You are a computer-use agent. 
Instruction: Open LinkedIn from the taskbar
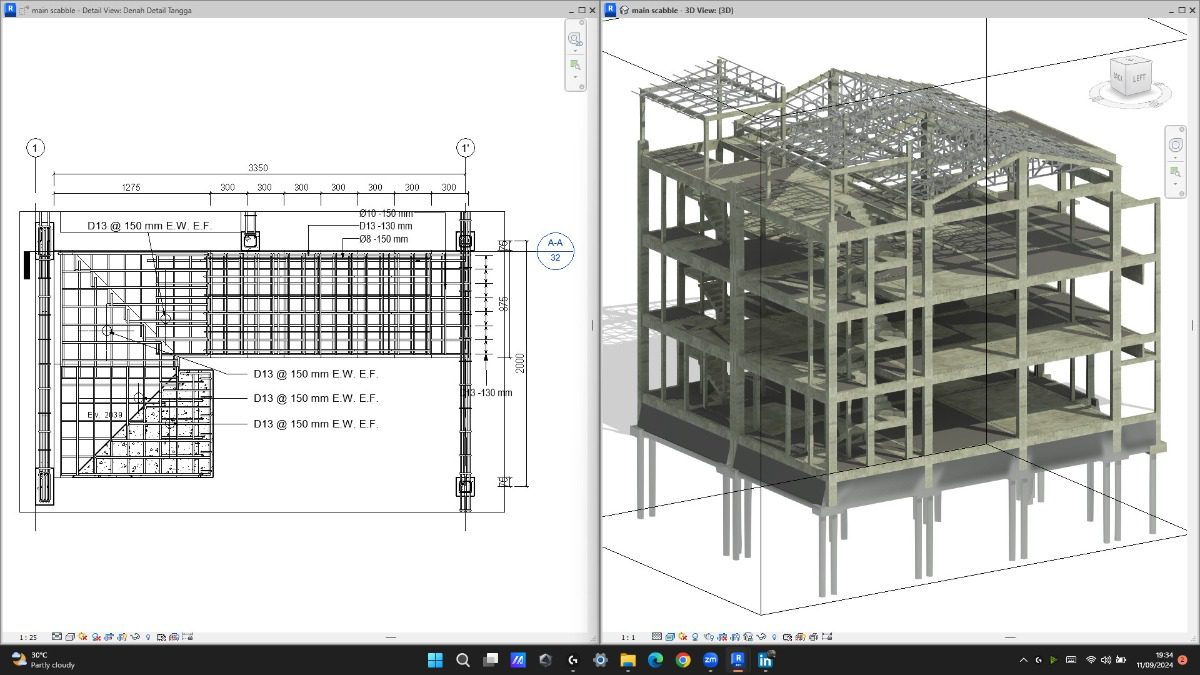point(765,660)
